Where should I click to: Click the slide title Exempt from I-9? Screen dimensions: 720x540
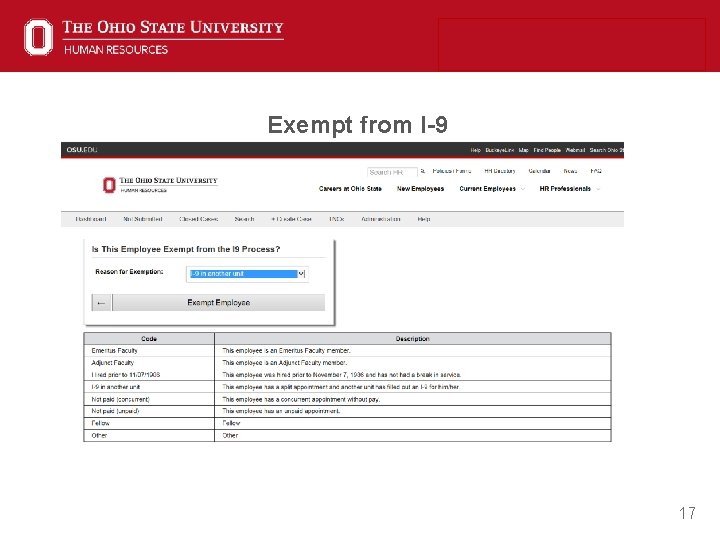357,125
